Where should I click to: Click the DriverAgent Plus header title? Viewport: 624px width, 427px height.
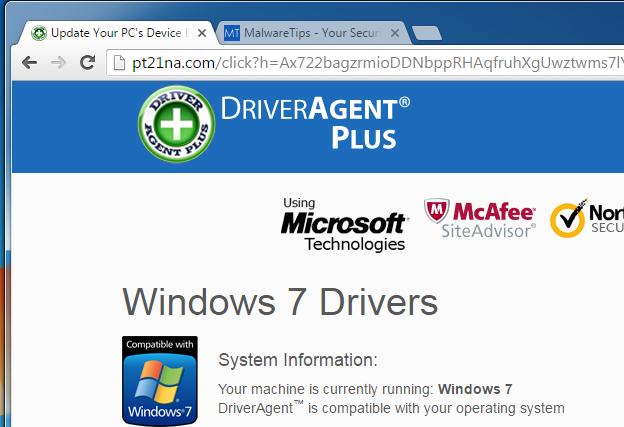[x=316, y=123]
